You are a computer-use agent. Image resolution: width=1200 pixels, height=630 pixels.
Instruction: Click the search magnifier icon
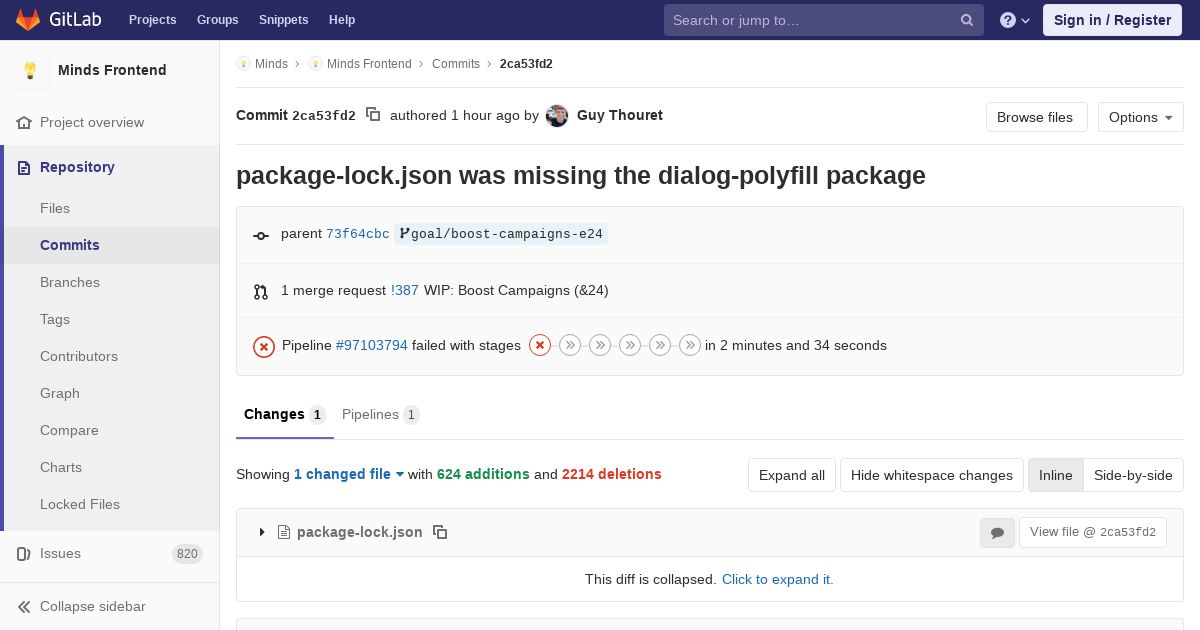[967, 20]
